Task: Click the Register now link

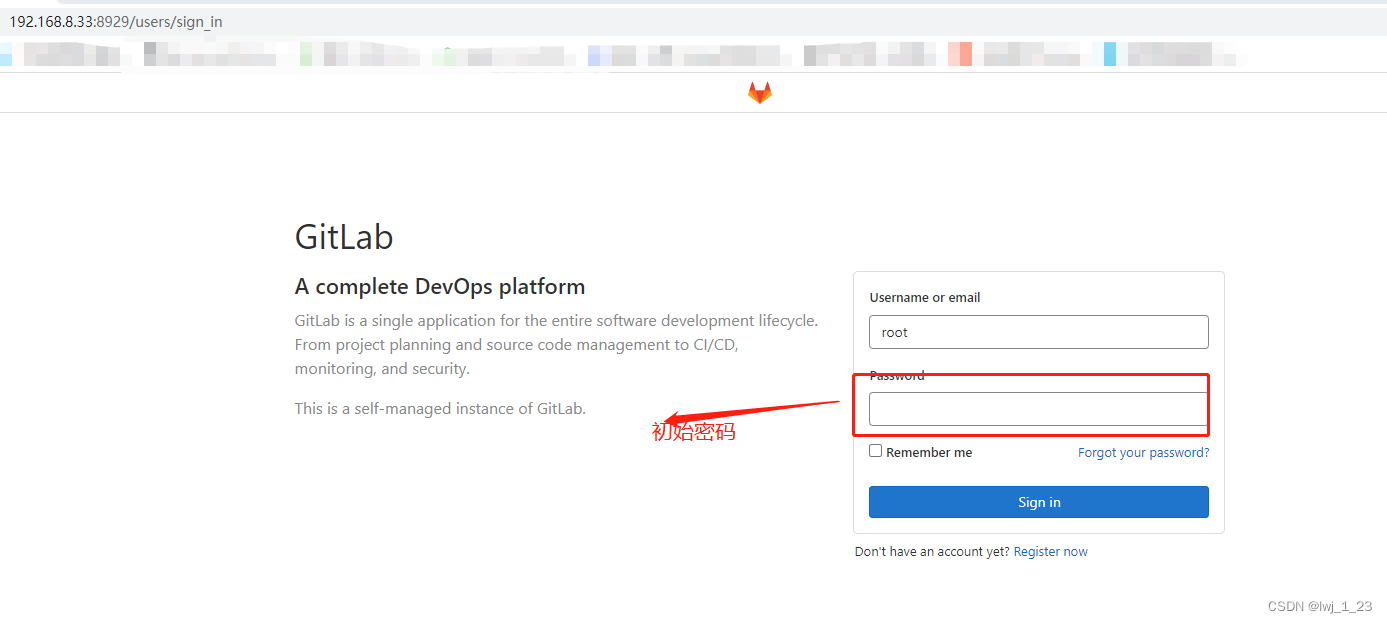Action: click(x=1050, y=551)
